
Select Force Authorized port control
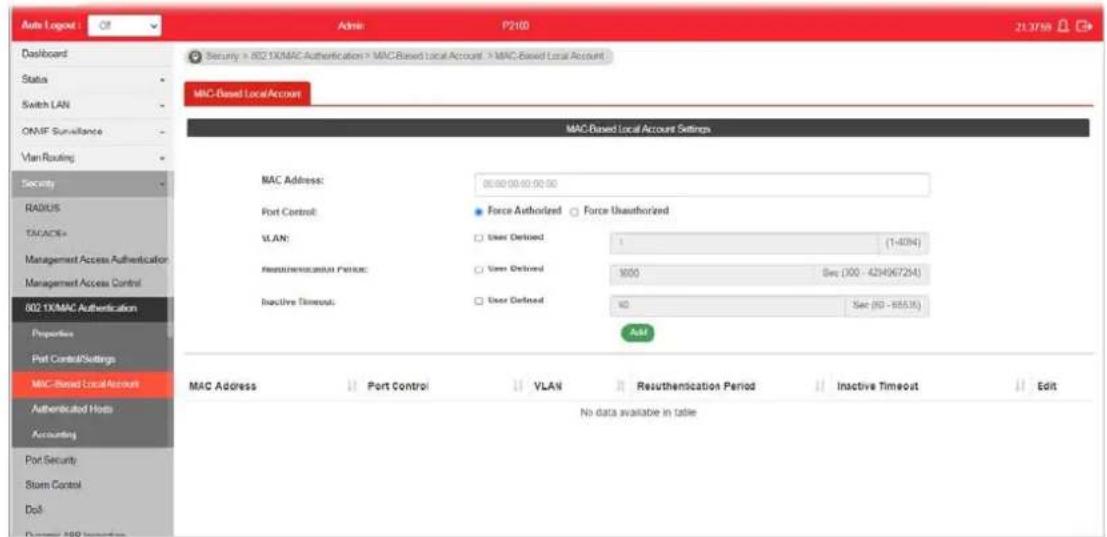480,211
